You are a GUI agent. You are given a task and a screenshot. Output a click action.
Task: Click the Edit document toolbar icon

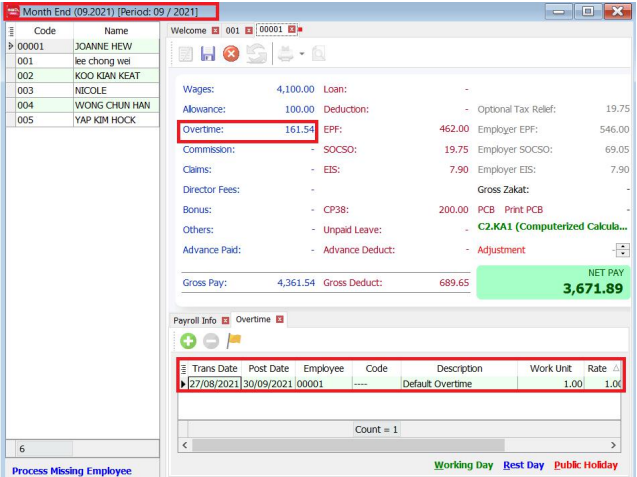pos(186,54)
